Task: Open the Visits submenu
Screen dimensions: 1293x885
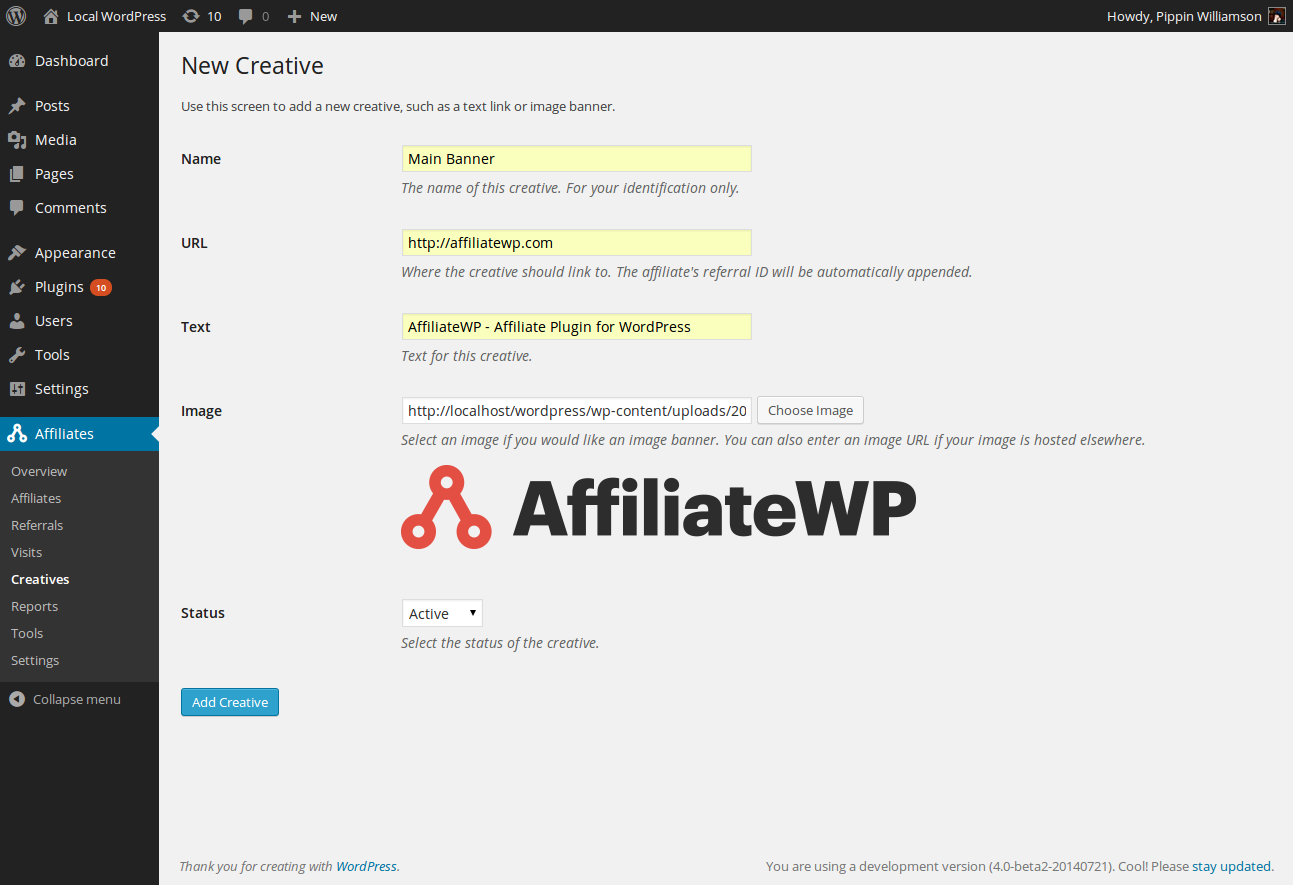Action: coord(27,552)
